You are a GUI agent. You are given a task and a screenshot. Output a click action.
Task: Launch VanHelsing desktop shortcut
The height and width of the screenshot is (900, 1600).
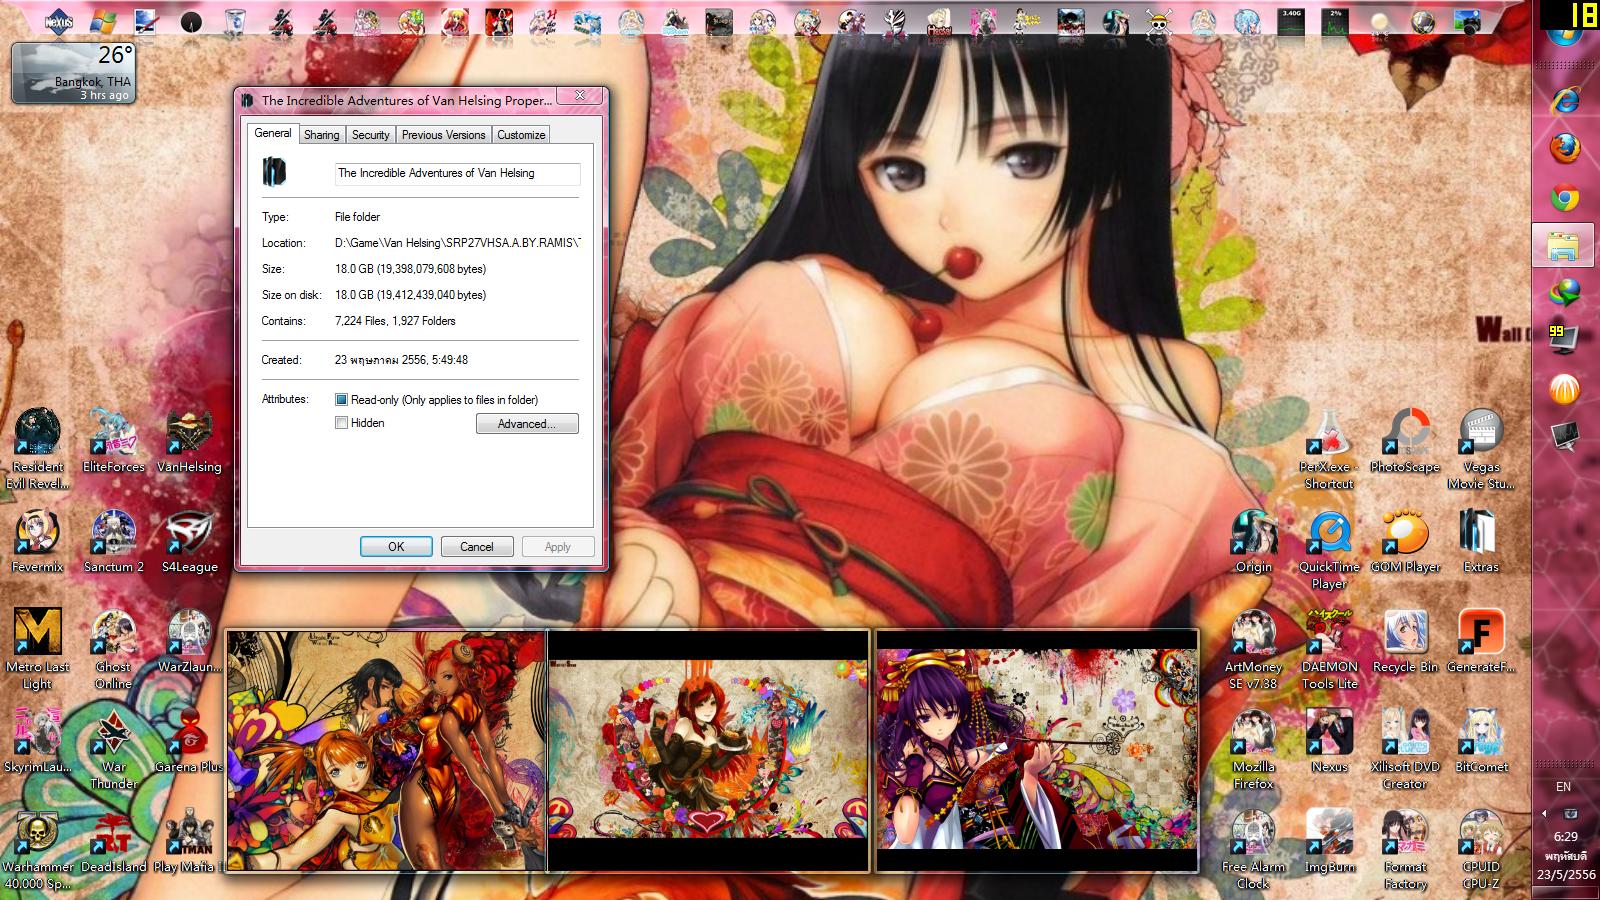point(189,441)
